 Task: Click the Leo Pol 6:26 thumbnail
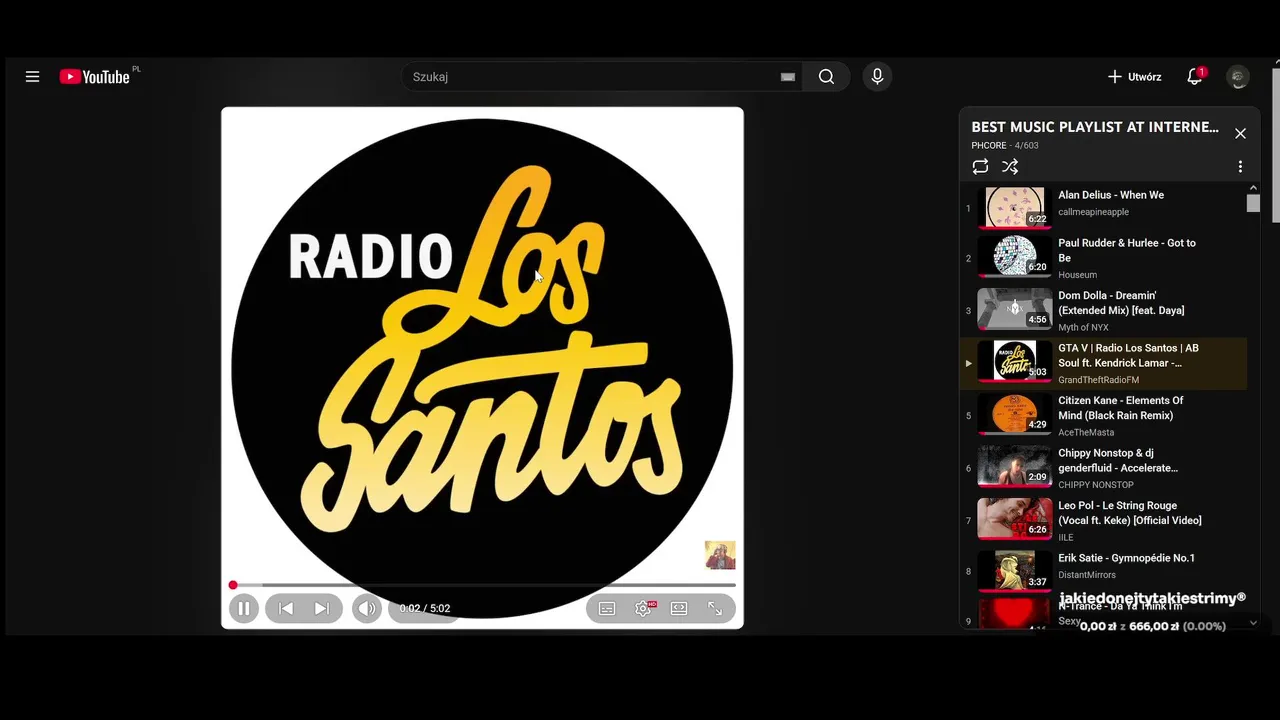click(1014, 519)
